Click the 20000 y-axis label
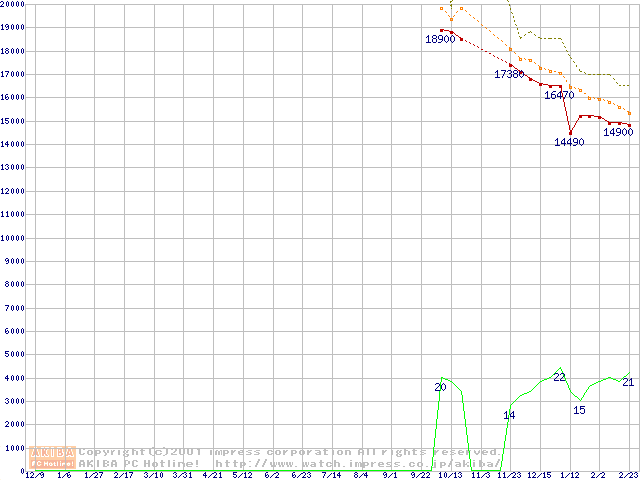 pos(12,5)
